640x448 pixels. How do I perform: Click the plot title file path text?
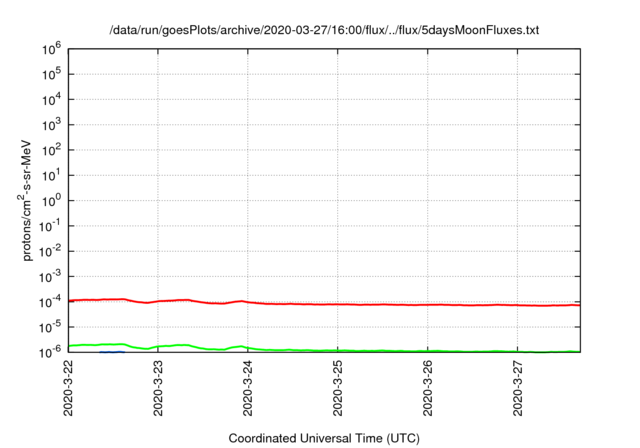click(324, 30)
